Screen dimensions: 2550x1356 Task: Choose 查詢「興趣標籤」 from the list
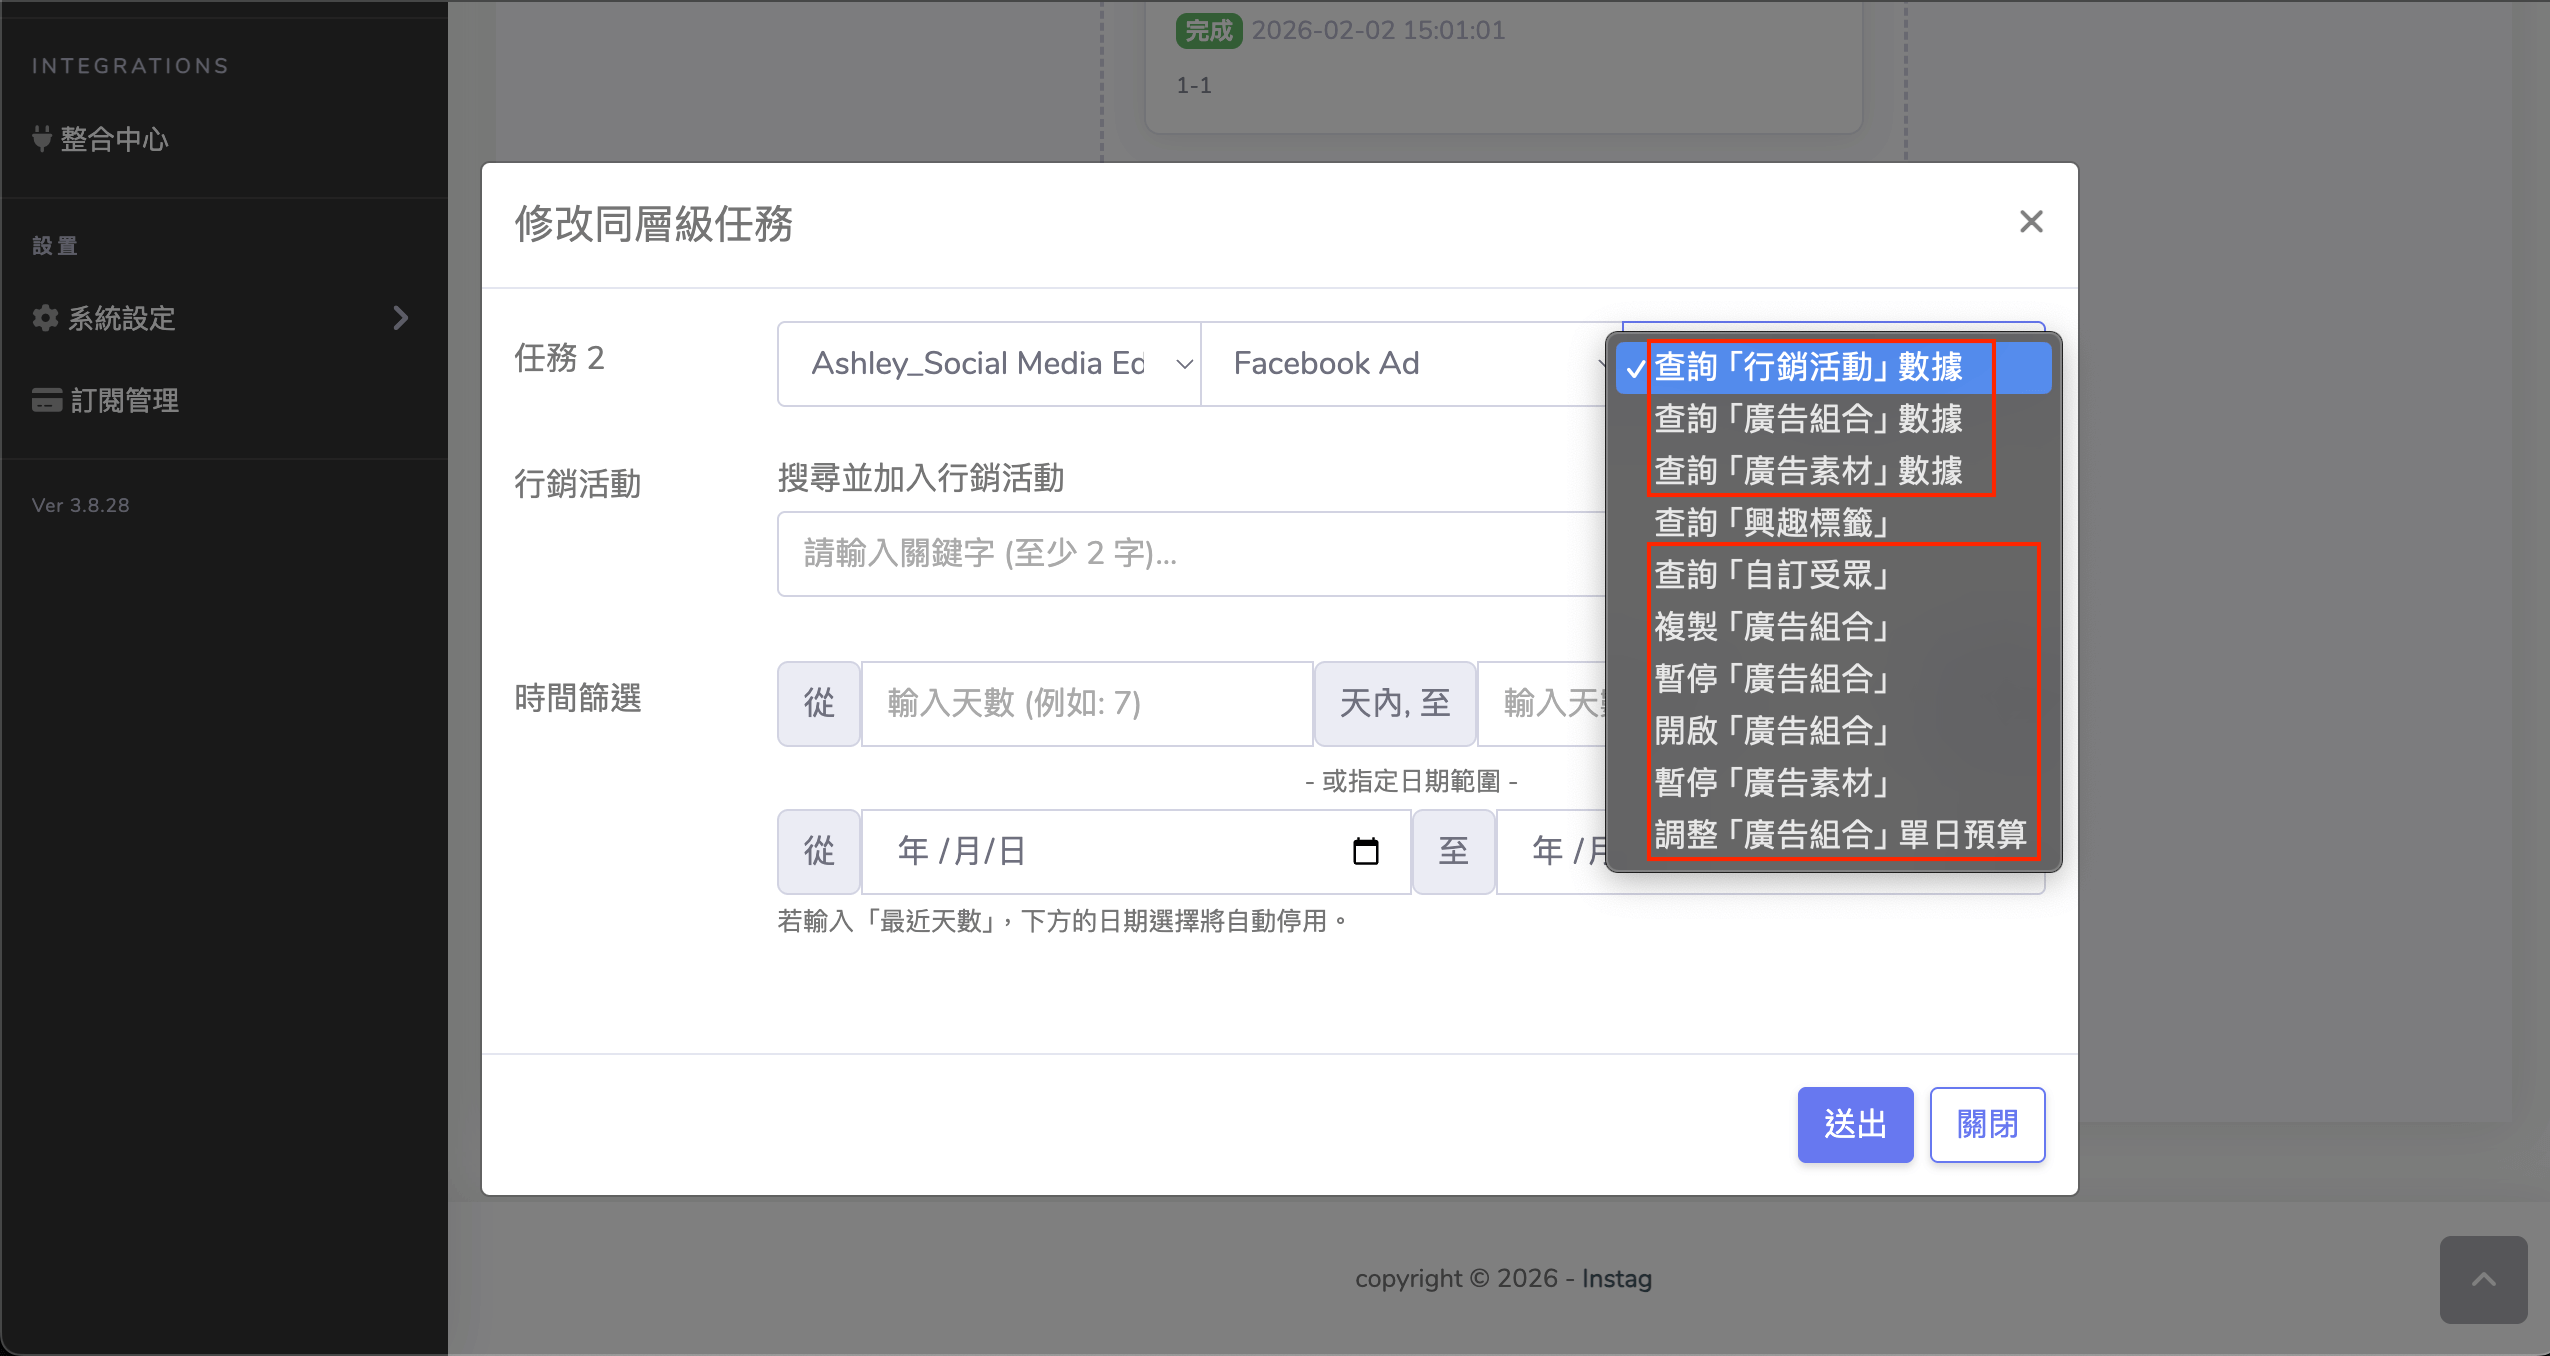1772,523
